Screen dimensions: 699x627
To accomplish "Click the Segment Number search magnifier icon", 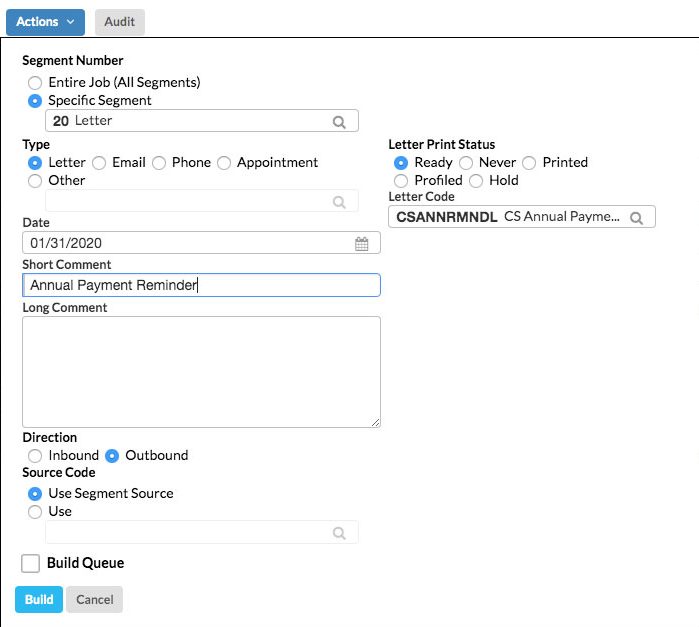I will pyautogui.click(x=339, y=121).
